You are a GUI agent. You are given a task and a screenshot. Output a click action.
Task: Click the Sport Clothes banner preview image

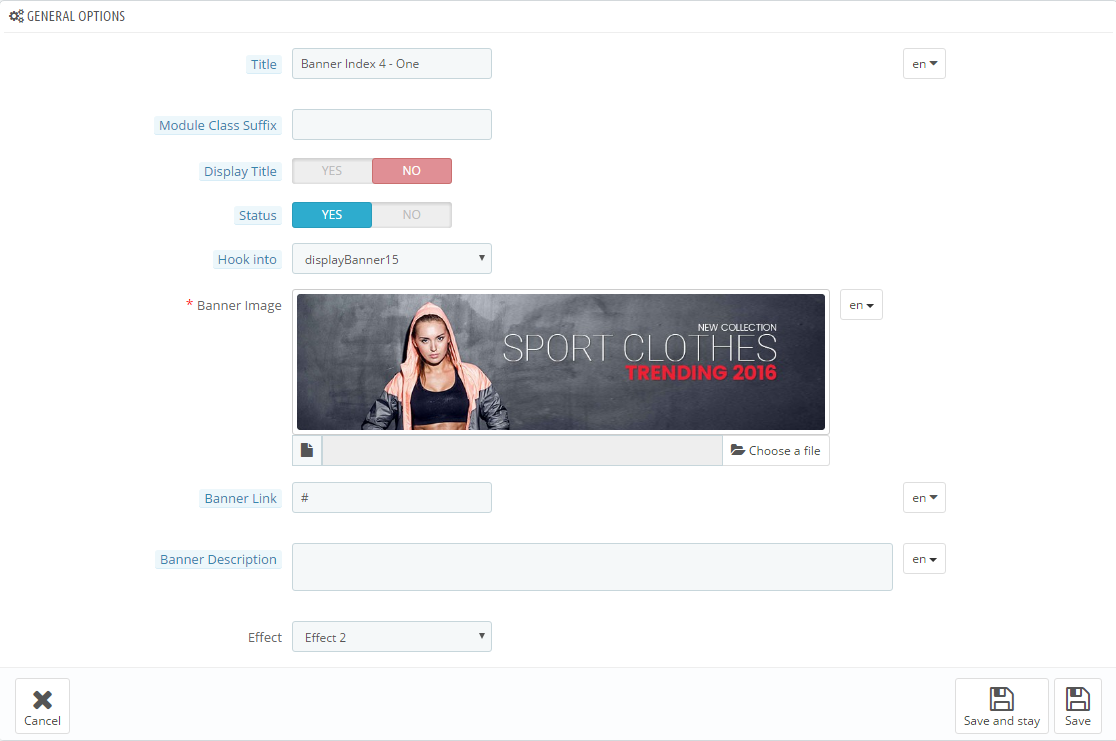pos(561,362)
